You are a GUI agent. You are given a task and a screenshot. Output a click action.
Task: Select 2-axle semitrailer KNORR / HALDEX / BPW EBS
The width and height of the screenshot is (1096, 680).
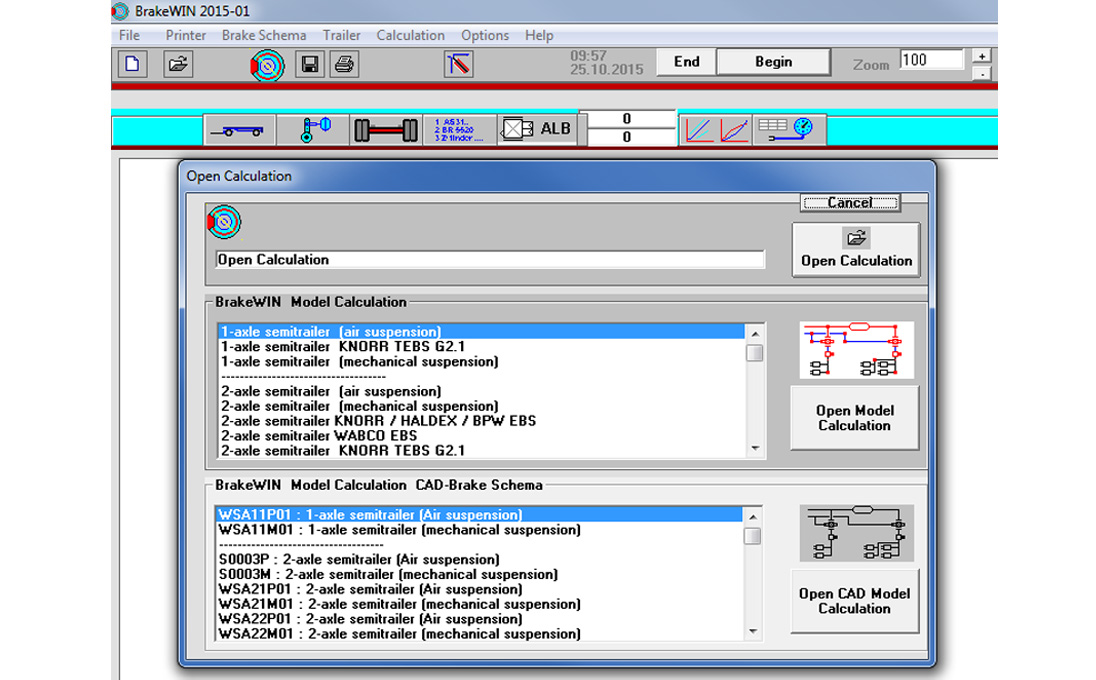coord(481,421)
